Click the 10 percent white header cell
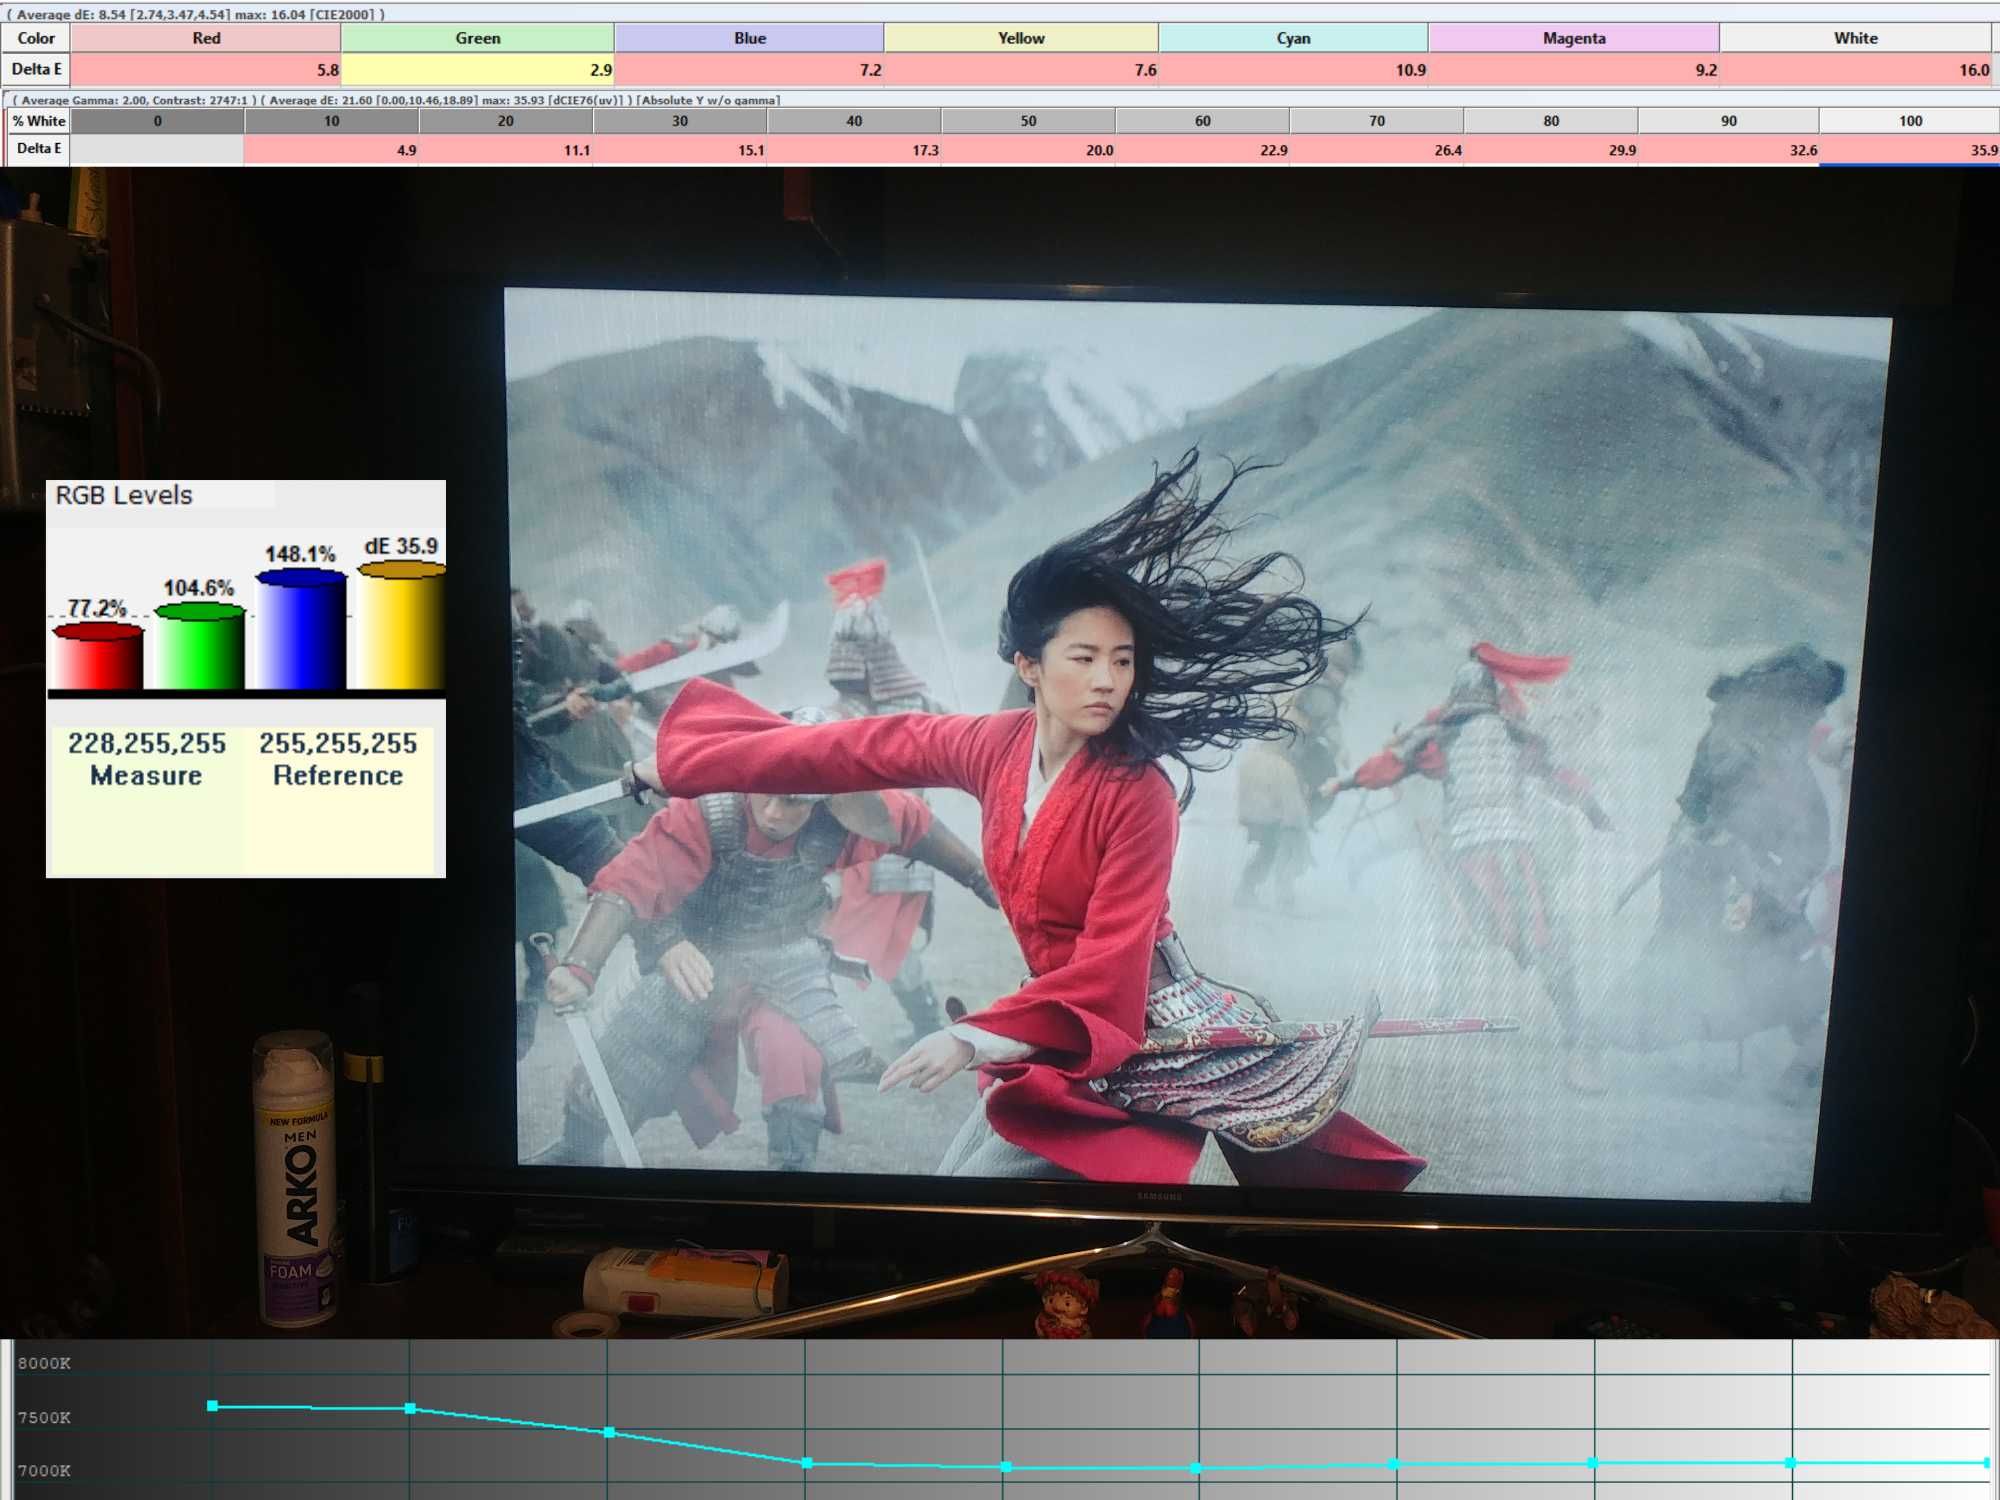2000x1500 pixels. tap(332, 121)
